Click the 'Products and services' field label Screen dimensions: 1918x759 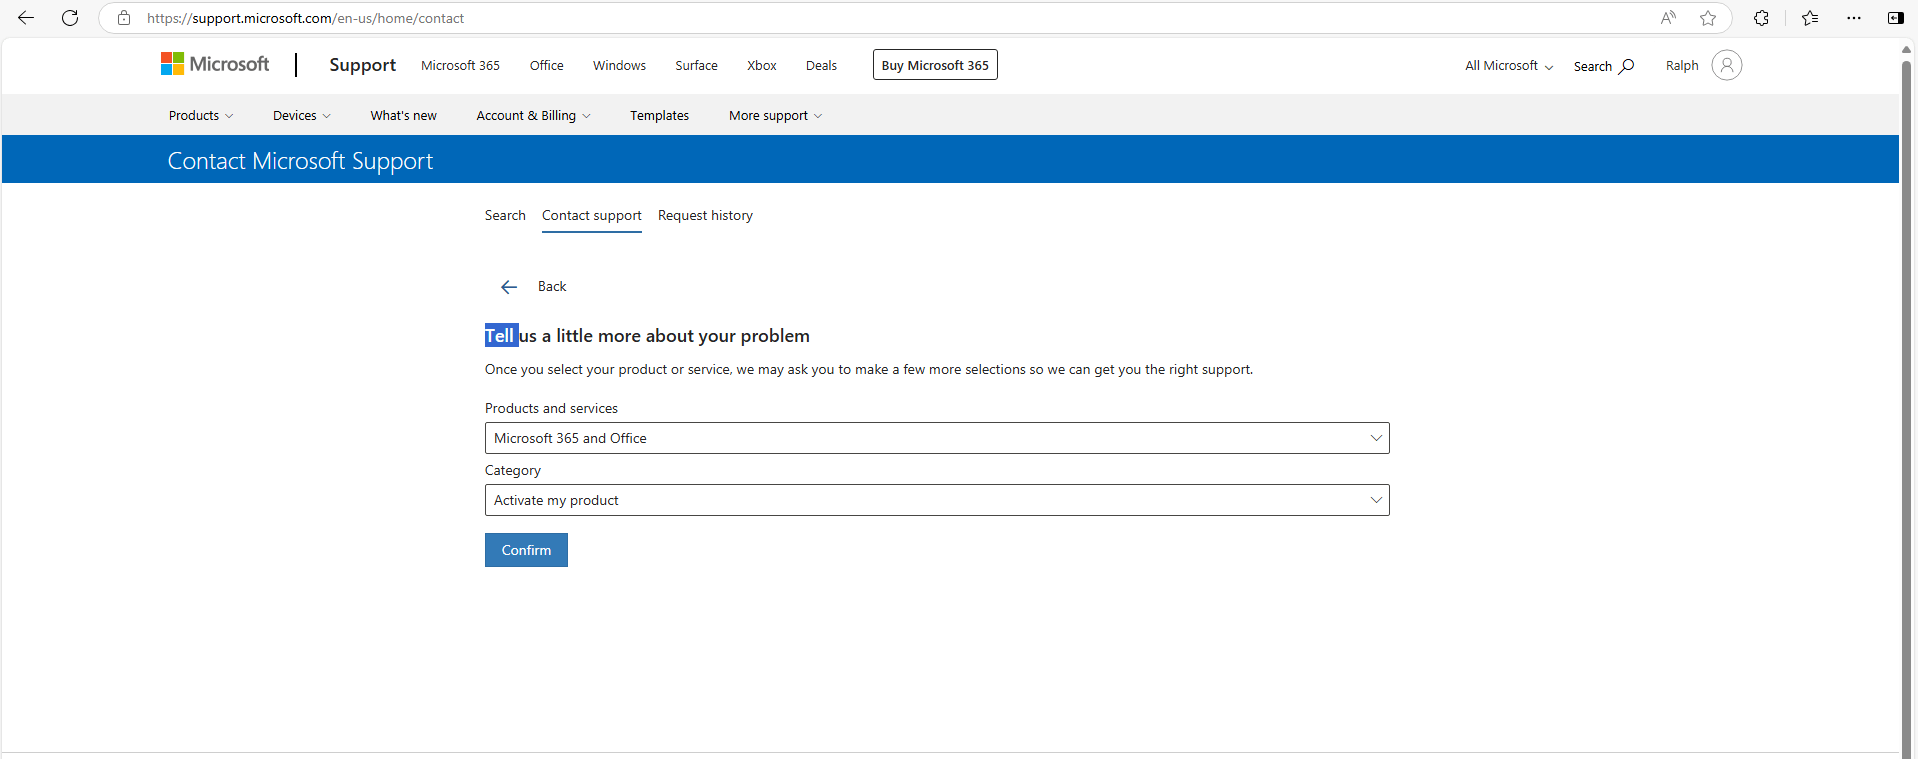(x=551, y=408)
